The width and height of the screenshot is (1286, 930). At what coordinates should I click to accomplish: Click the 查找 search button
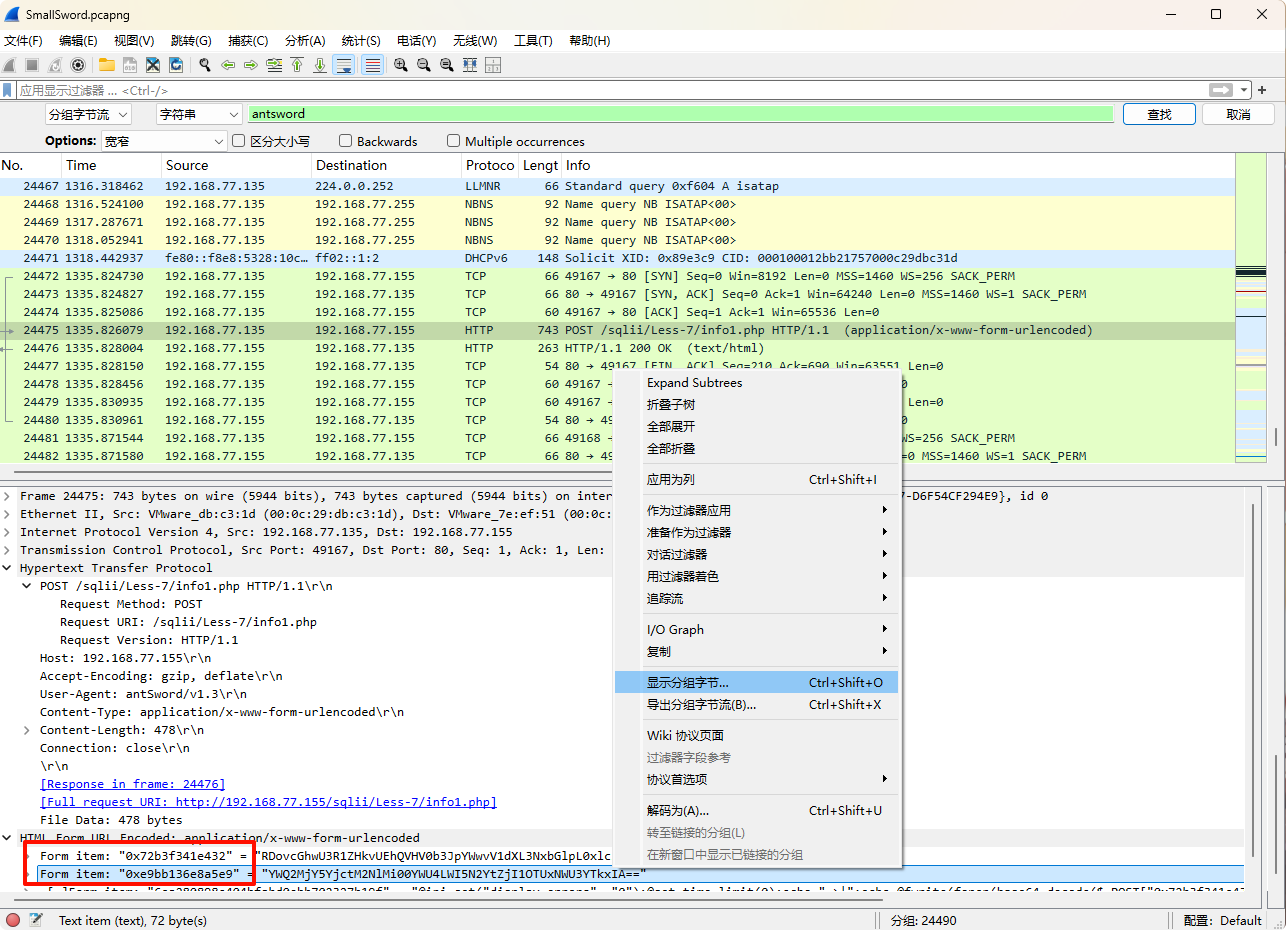click(x=1159, y=114)
